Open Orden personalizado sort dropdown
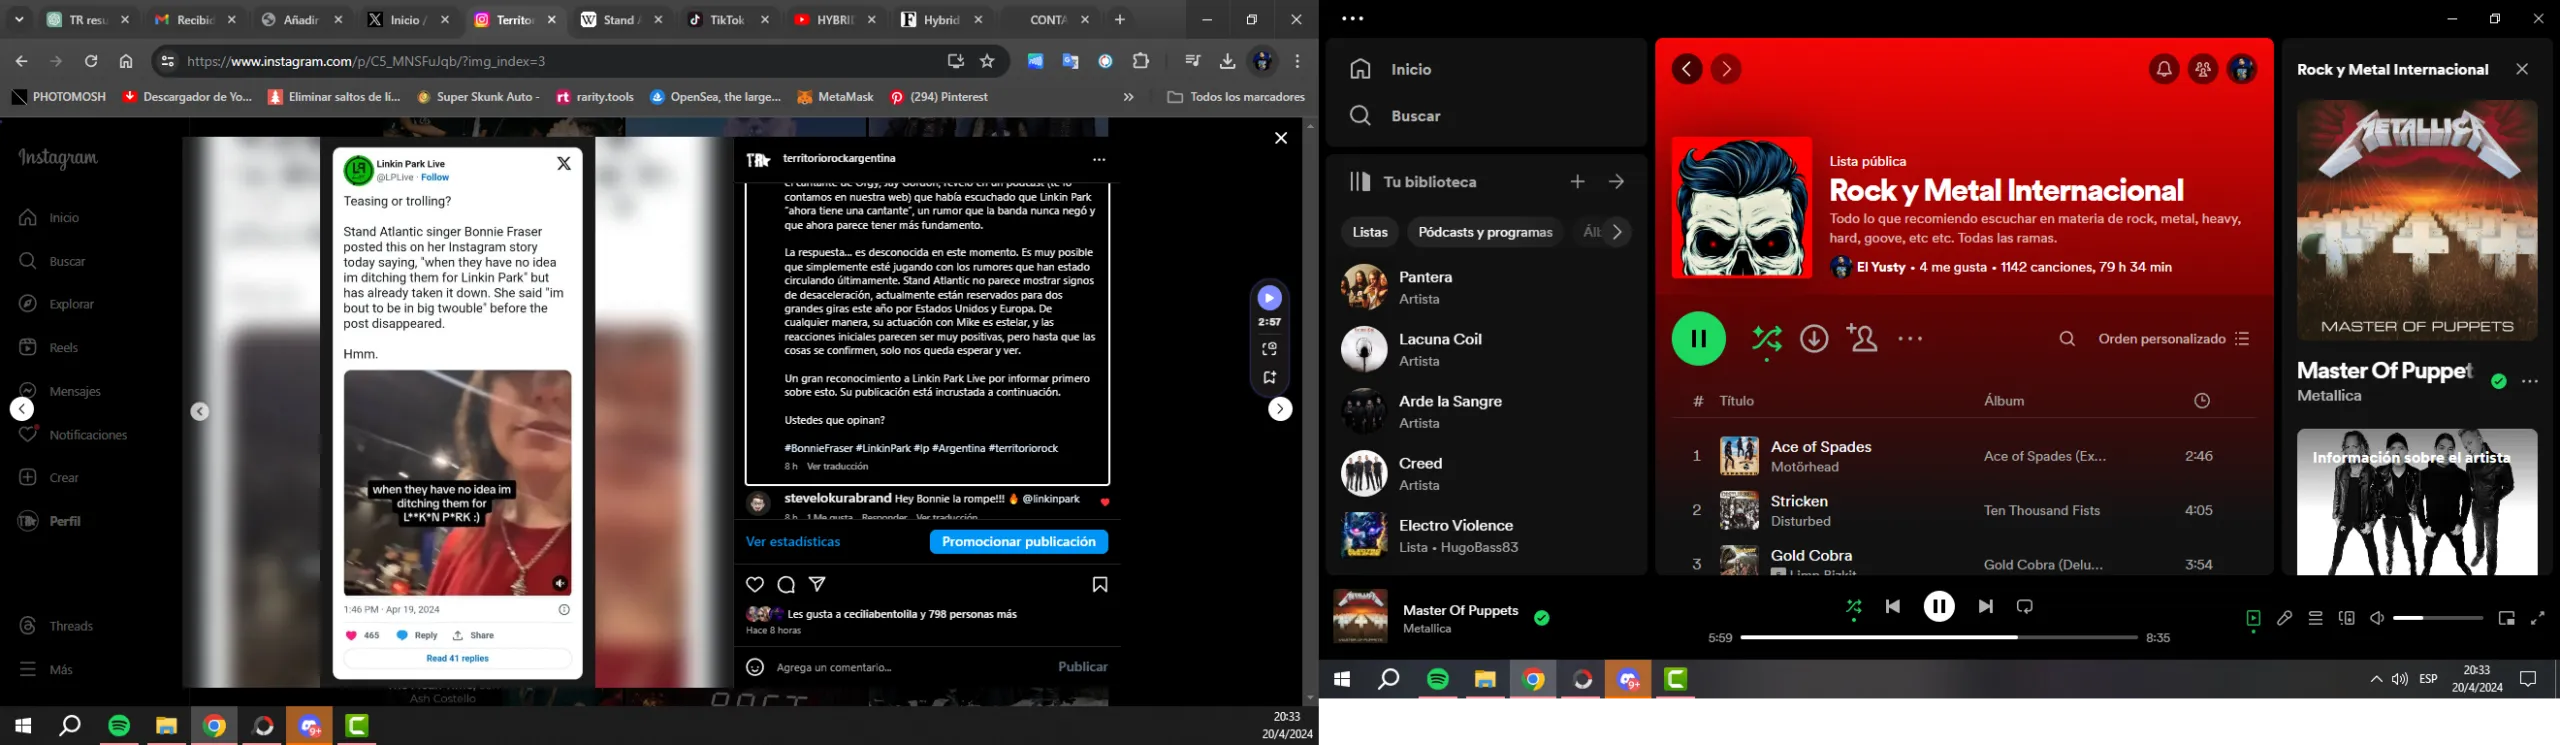Image resolution: width=2560 pixels, height=745 pixels. (x=2173, y=340)
